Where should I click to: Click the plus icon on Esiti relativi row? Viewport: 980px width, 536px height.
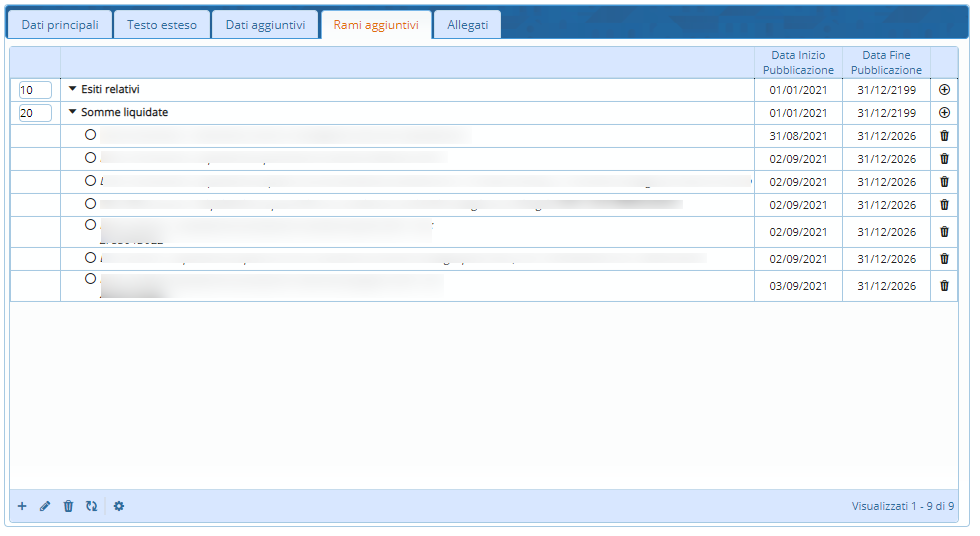[944, 90]
